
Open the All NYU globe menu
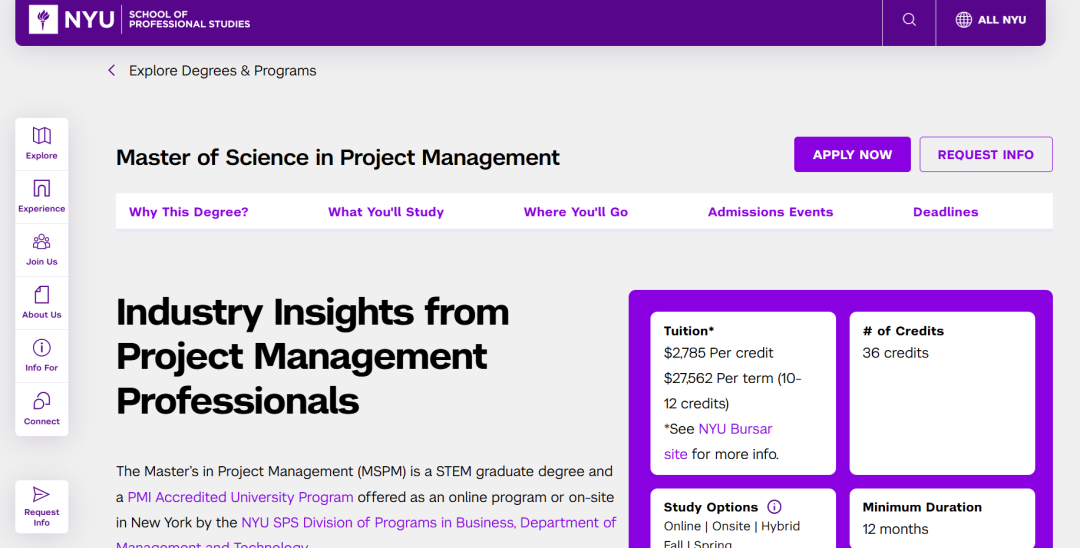pyautogui.click(x=990, y=20)
